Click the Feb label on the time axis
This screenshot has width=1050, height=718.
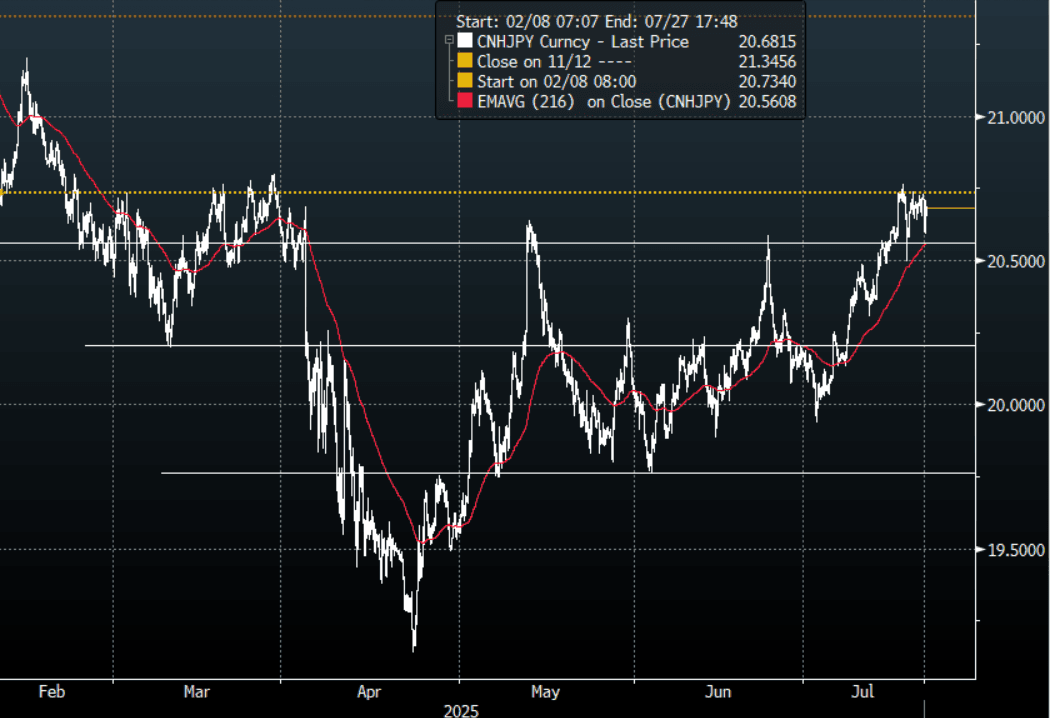pos(52,692)
